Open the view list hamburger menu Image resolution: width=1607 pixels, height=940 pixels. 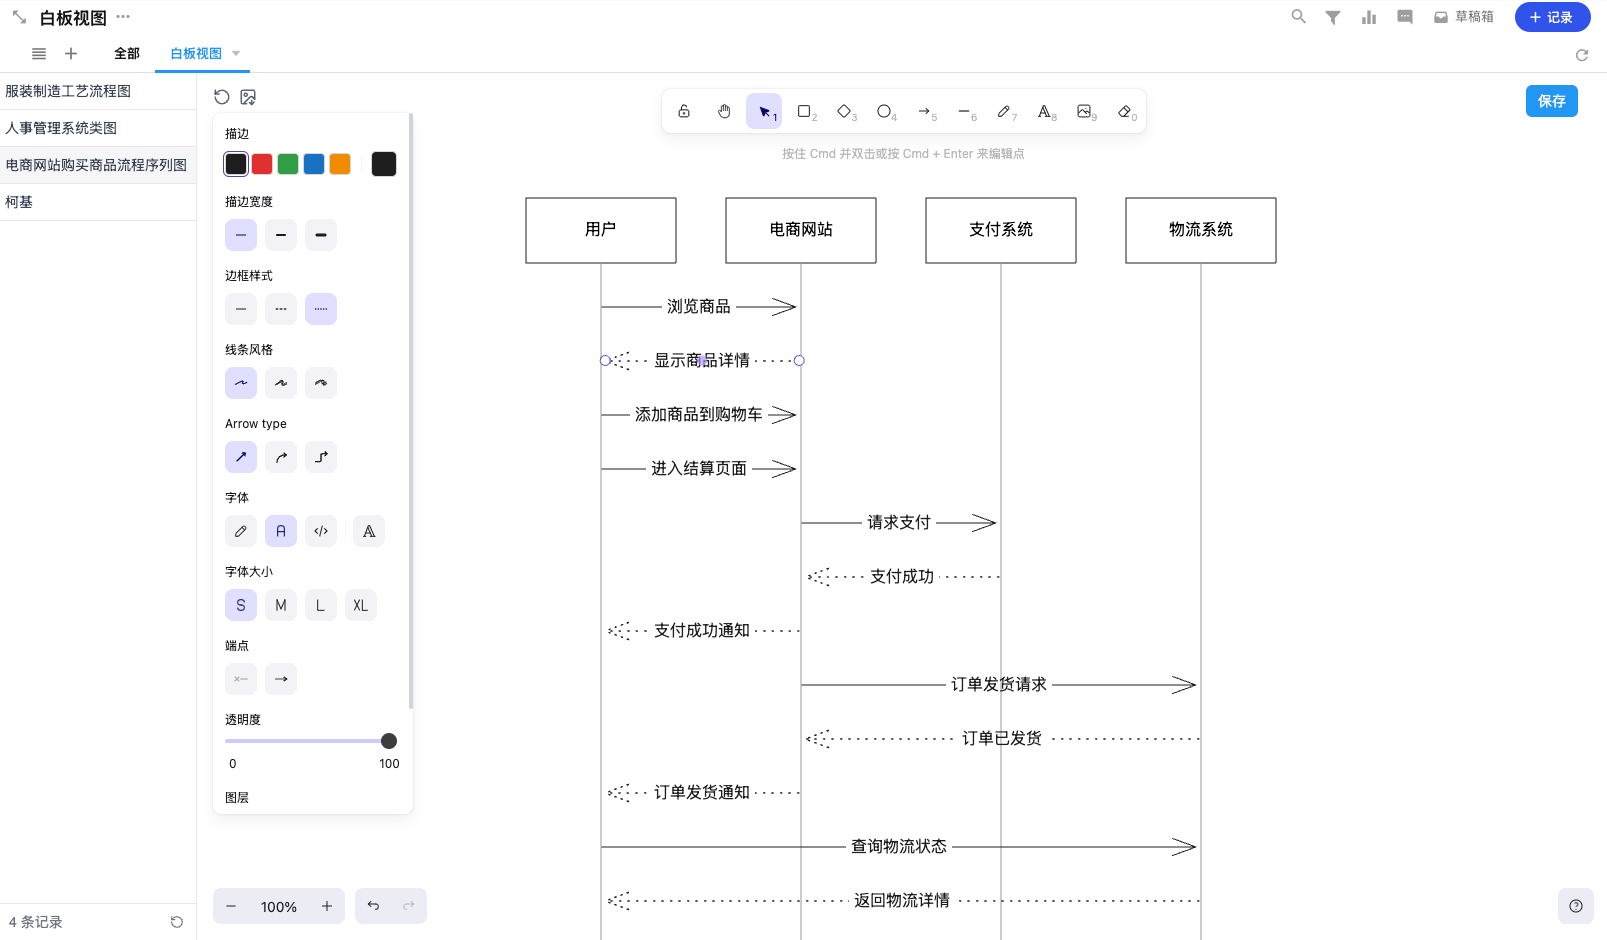click(x=39, y=54)
